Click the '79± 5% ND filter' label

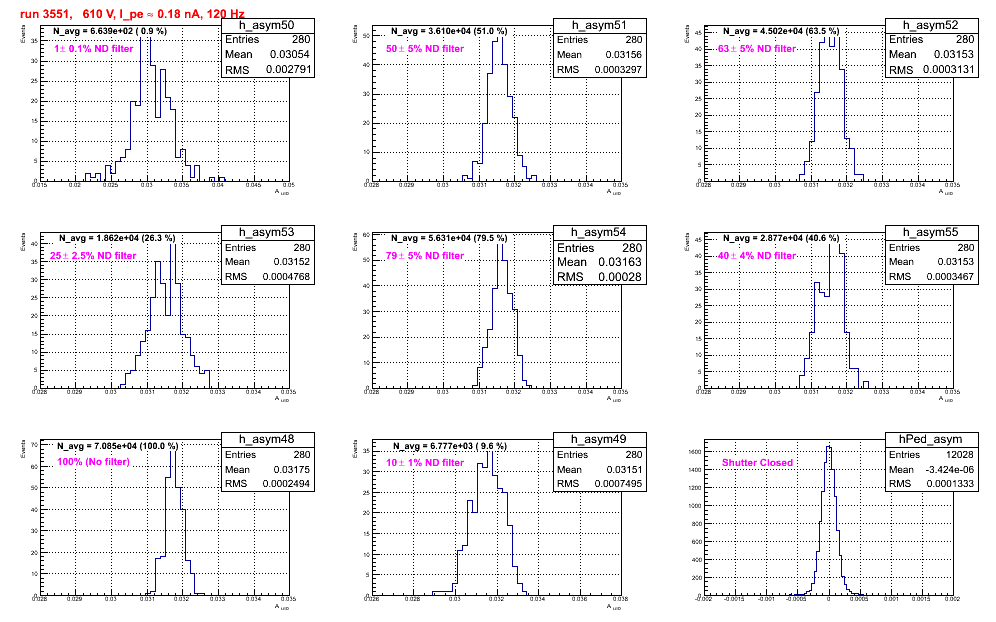425,256
